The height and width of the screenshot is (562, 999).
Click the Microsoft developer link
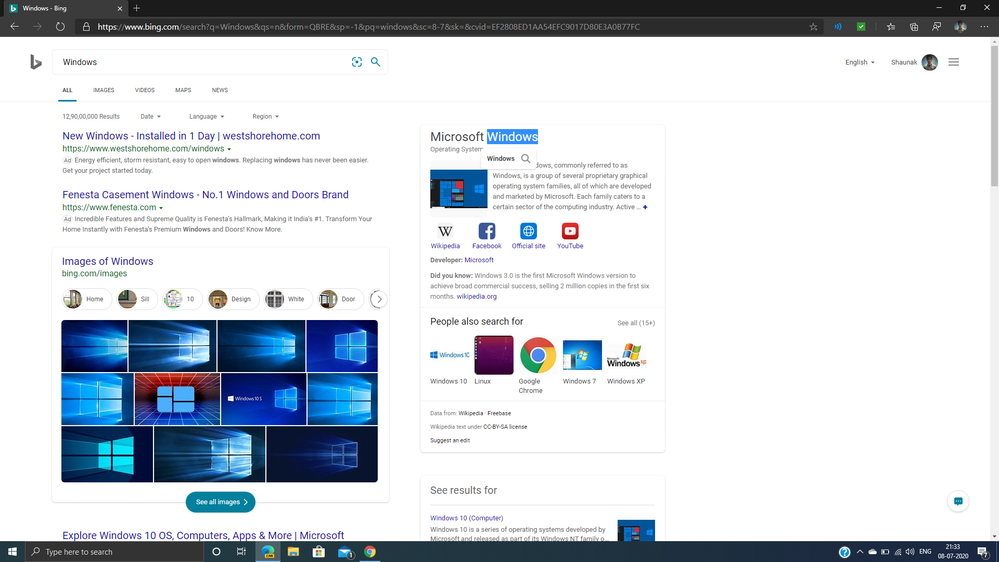click(478, 260)
